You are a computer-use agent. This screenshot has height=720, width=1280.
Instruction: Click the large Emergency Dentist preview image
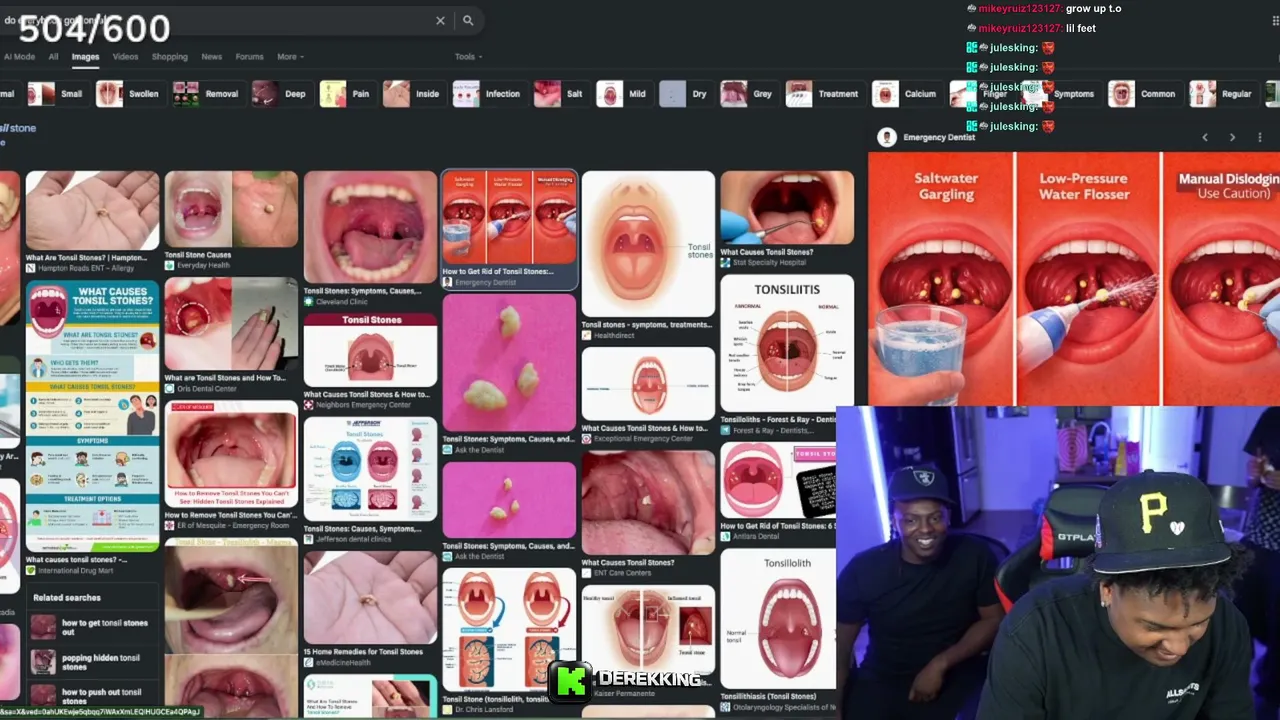1074,278
